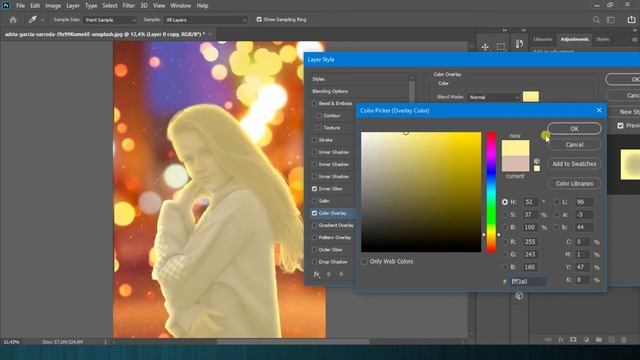Expand the tool preset picker arrow

pyautogui.click(x=42, y=20)
